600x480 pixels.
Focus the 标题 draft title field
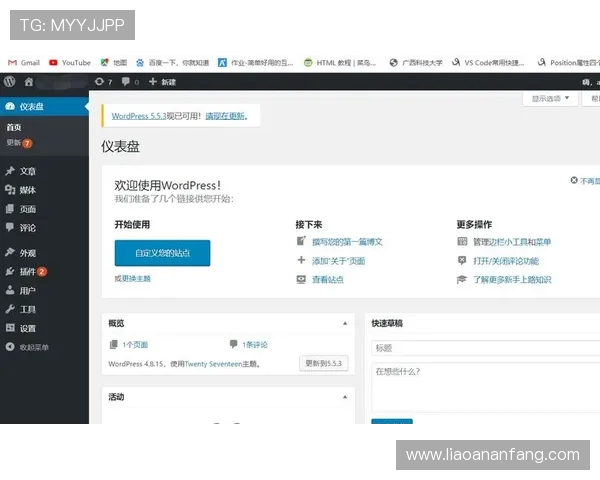[486, 348]
